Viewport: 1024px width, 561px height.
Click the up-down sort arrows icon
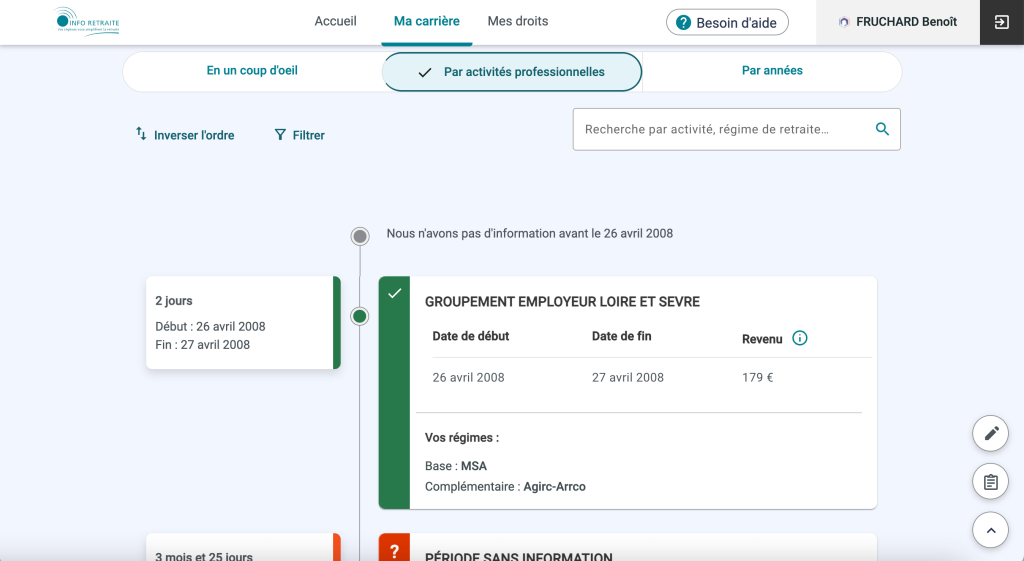click(x=141, y=134)
